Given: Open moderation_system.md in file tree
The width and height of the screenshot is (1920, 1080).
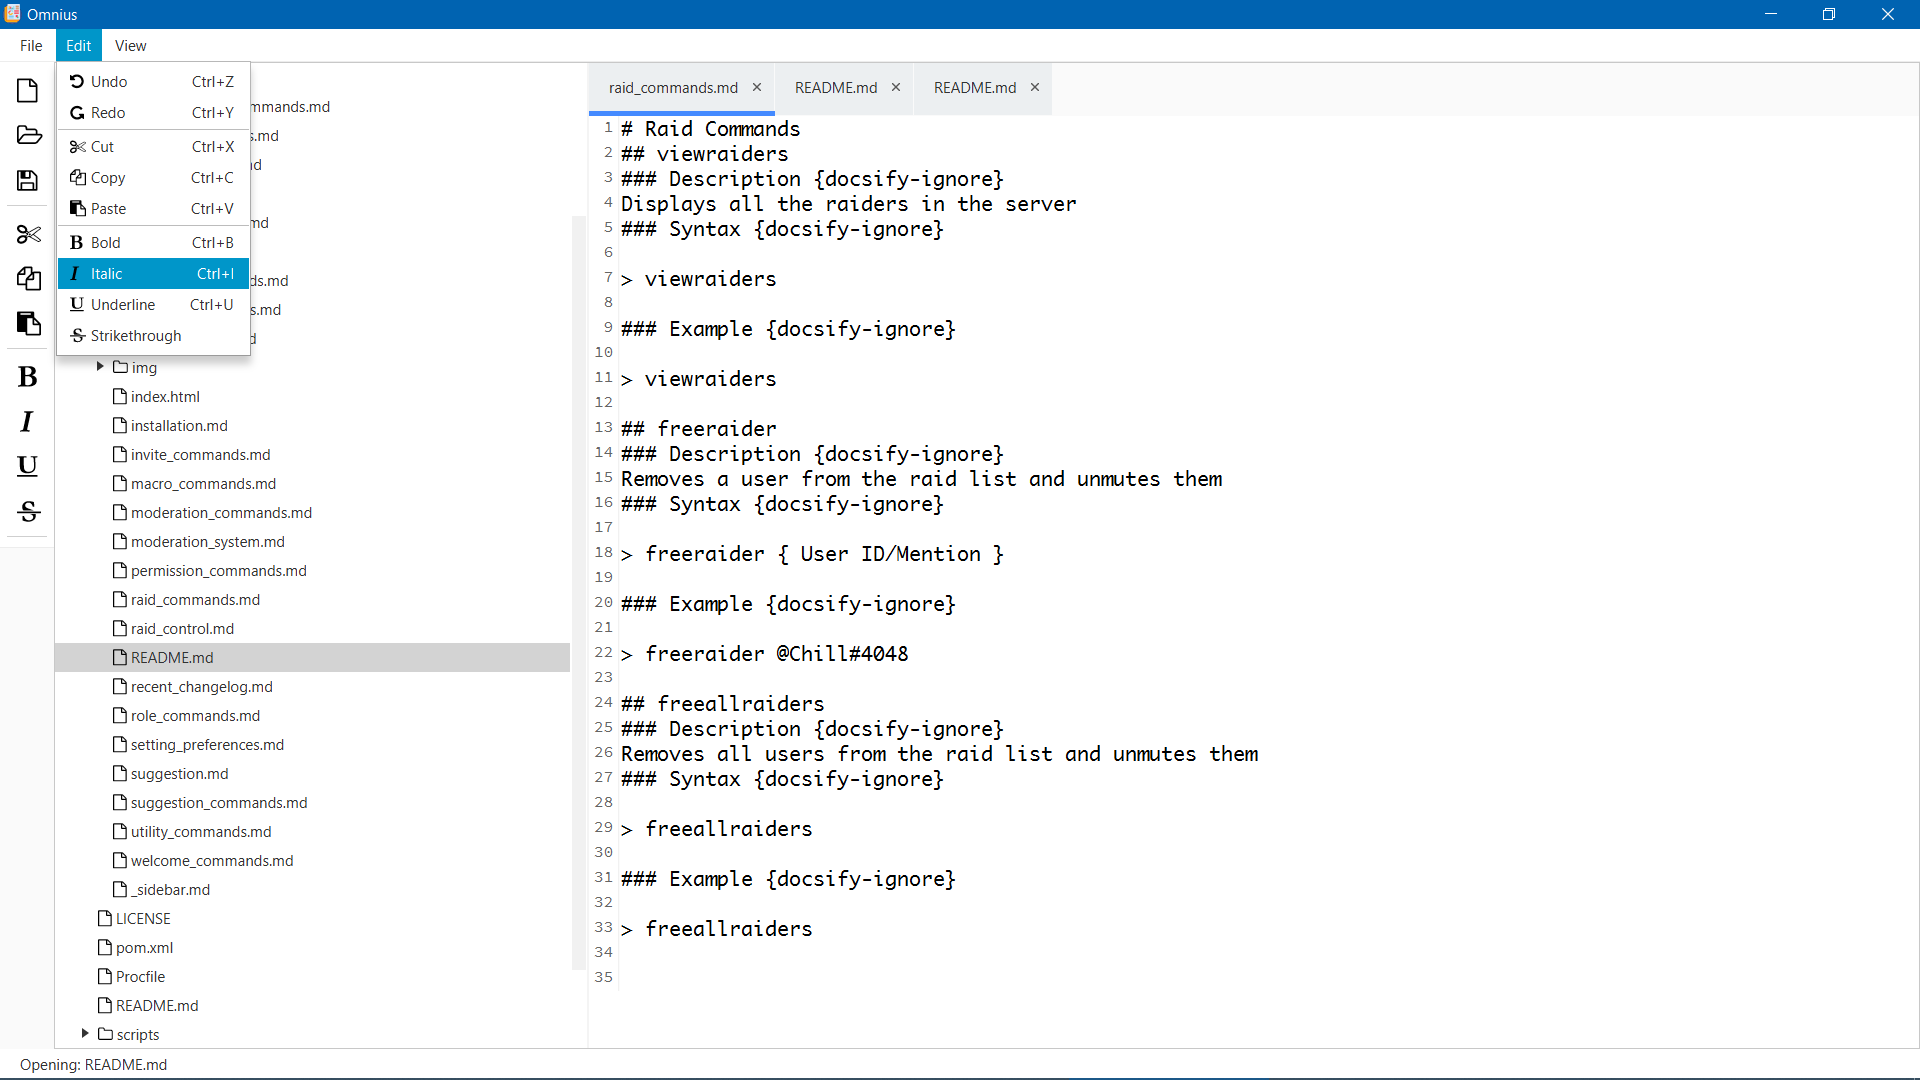Looking at the screenshot, I should tap(207, 542).
